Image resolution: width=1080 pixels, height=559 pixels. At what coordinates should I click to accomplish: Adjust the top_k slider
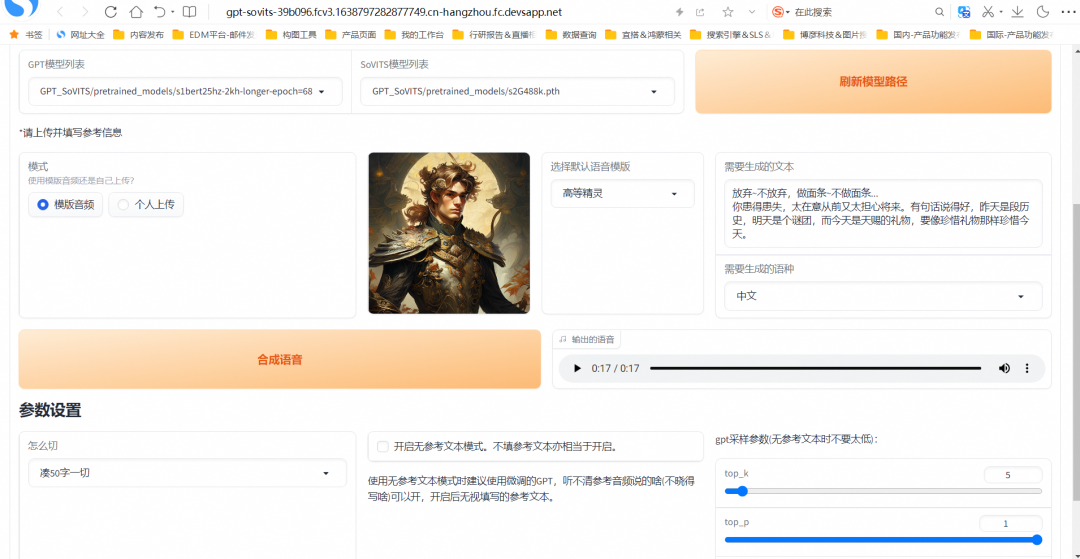pyautogui.click(x=883, y=491)
